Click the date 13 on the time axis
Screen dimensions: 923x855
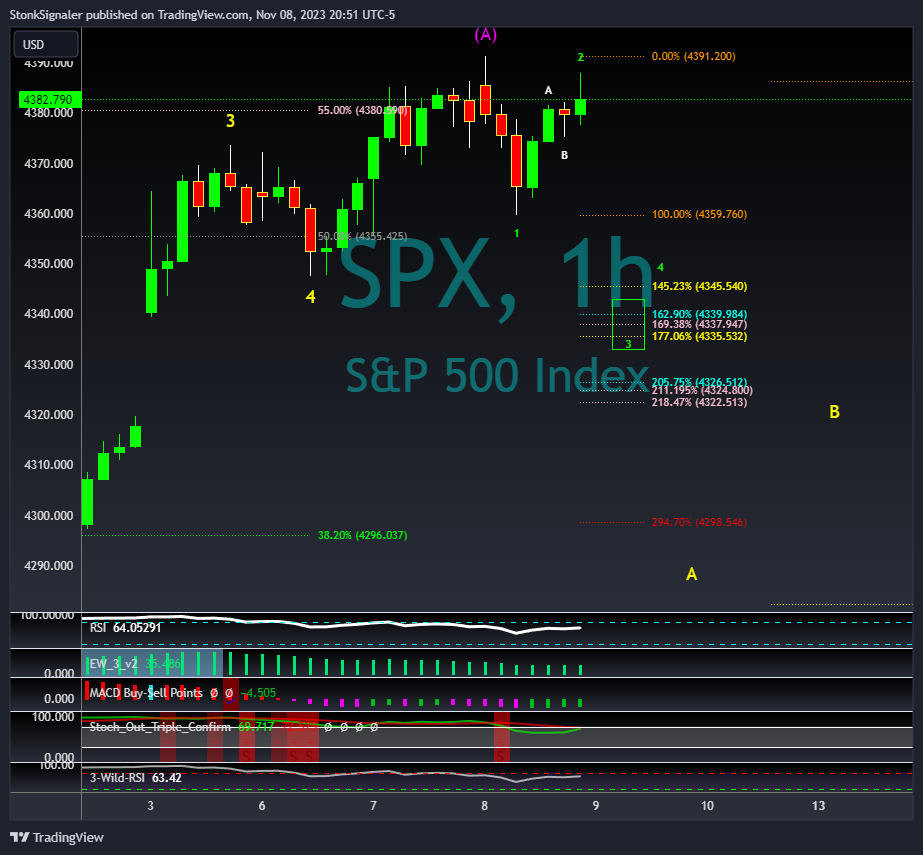tap(818, 806)
